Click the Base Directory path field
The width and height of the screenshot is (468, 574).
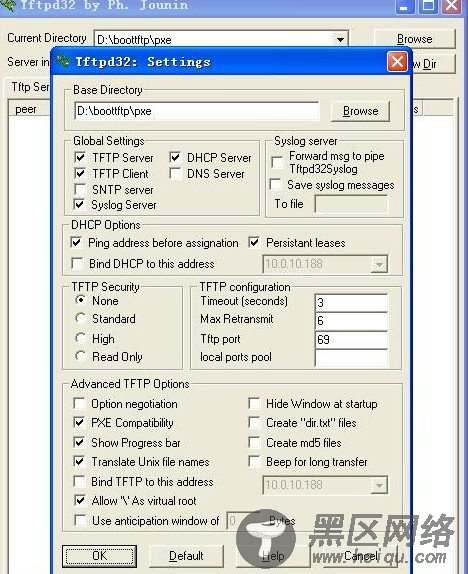(x=197, y=111)
